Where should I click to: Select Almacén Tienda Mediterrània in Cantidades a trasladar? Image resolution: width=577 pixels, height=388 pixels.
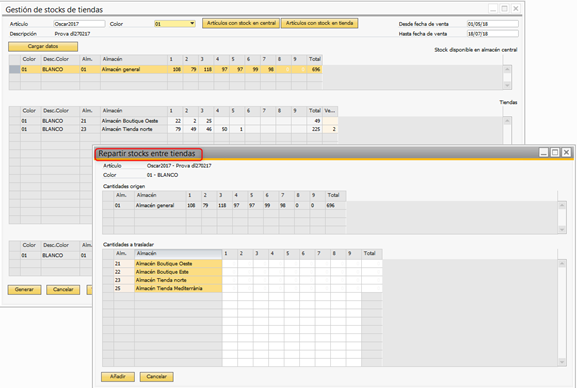178,288
